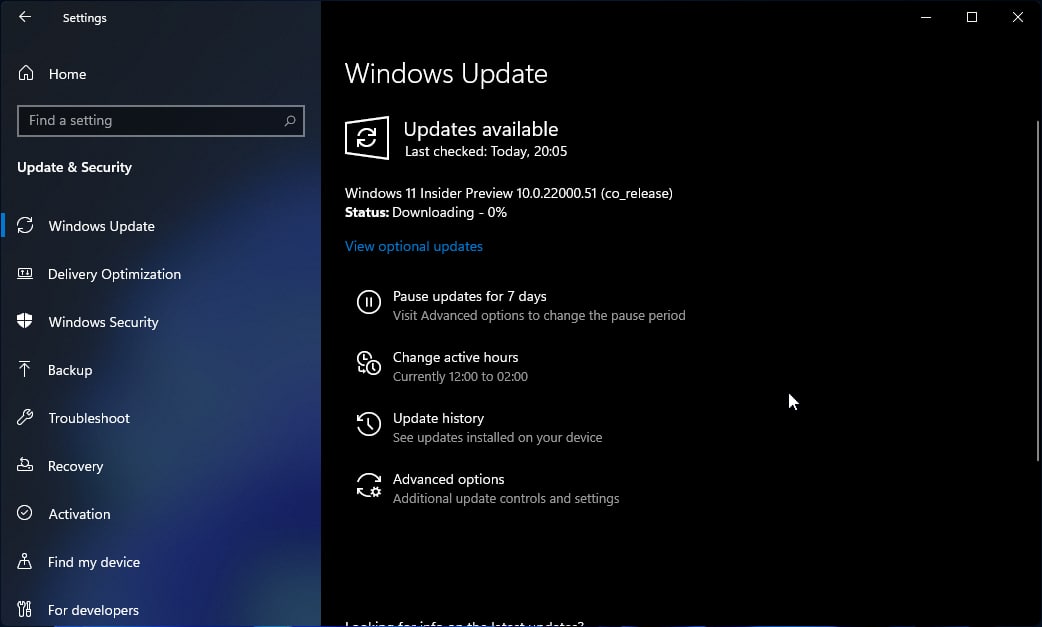Viewport: 1042px width, 627px height.
Task: Click the search magnifier icon
Action: [x=290, y=121]
